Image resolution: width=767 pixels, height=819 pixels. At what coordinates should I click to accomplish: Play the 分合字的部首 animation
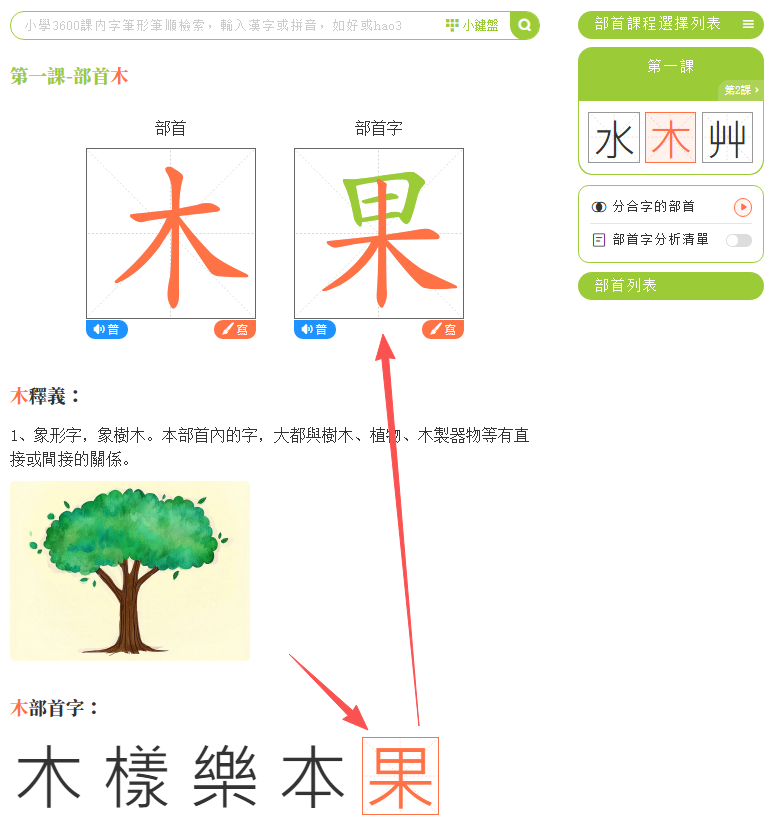[x=742, y=207]
